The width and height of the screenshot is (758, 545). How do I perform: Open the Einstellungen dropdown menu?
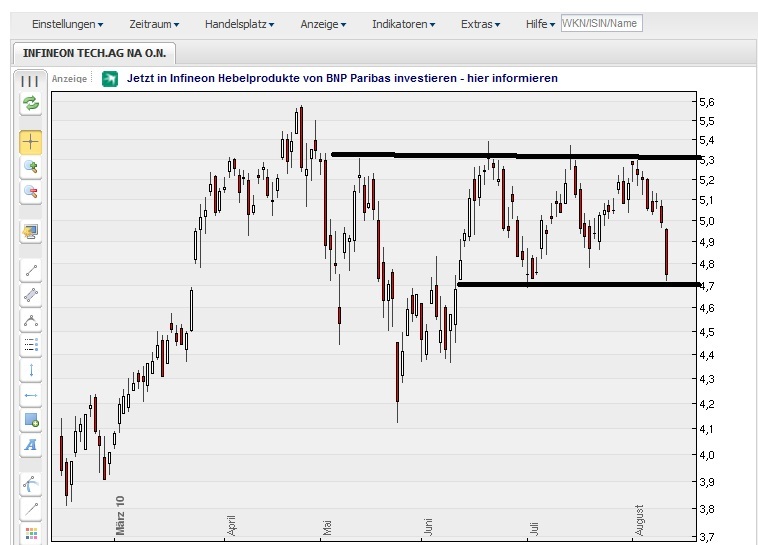coord(67,24)
